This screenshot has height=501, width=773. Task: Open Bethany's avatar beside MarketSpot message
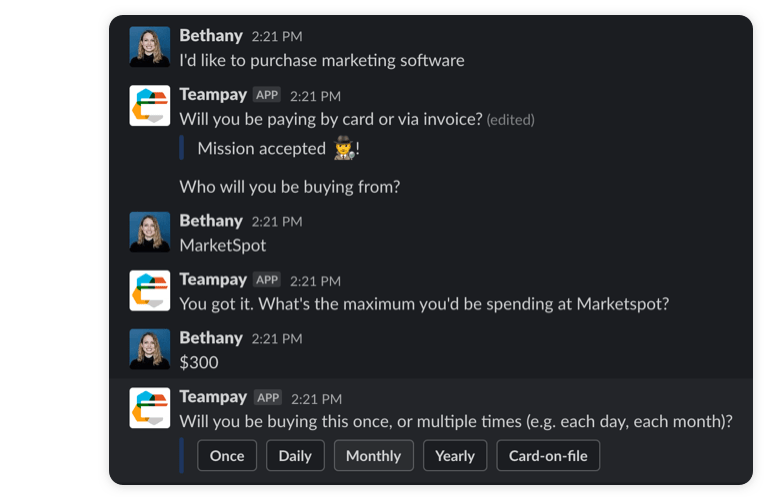tap(150, 232)
